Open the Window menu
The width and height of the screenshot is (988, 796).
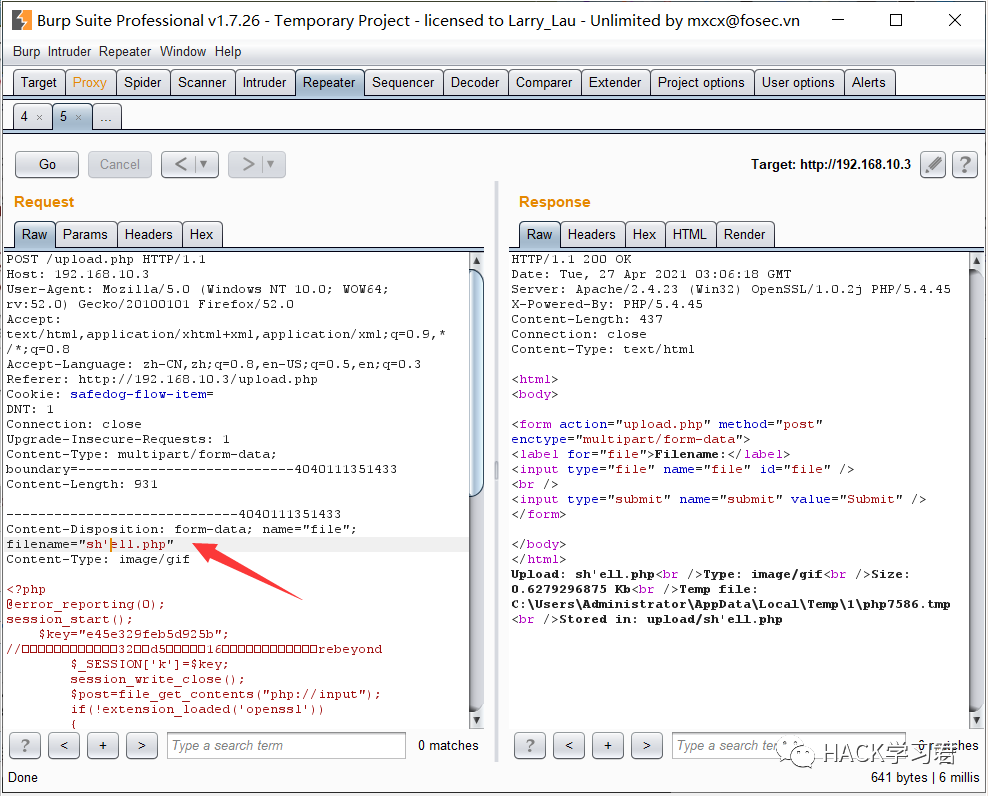(x=183, y=52)
